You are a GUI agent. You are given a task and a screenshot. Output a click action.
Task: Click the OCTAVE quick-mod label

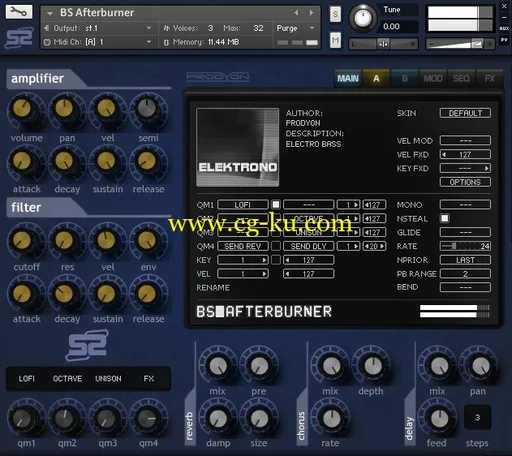(67, 379)
